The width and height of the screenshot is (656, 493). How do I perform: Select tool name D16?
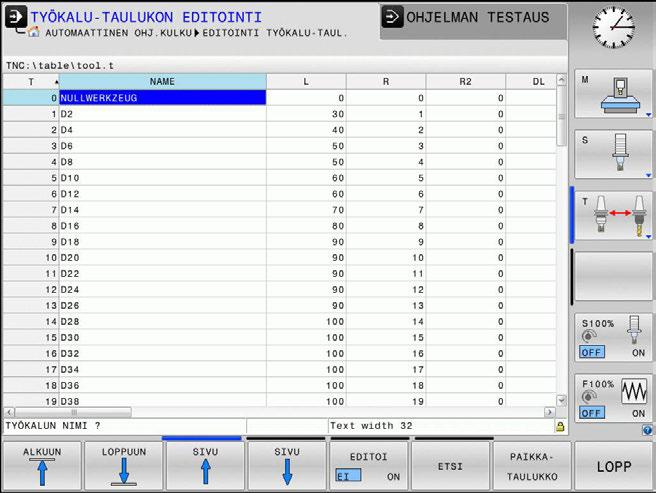coord(162,226)
